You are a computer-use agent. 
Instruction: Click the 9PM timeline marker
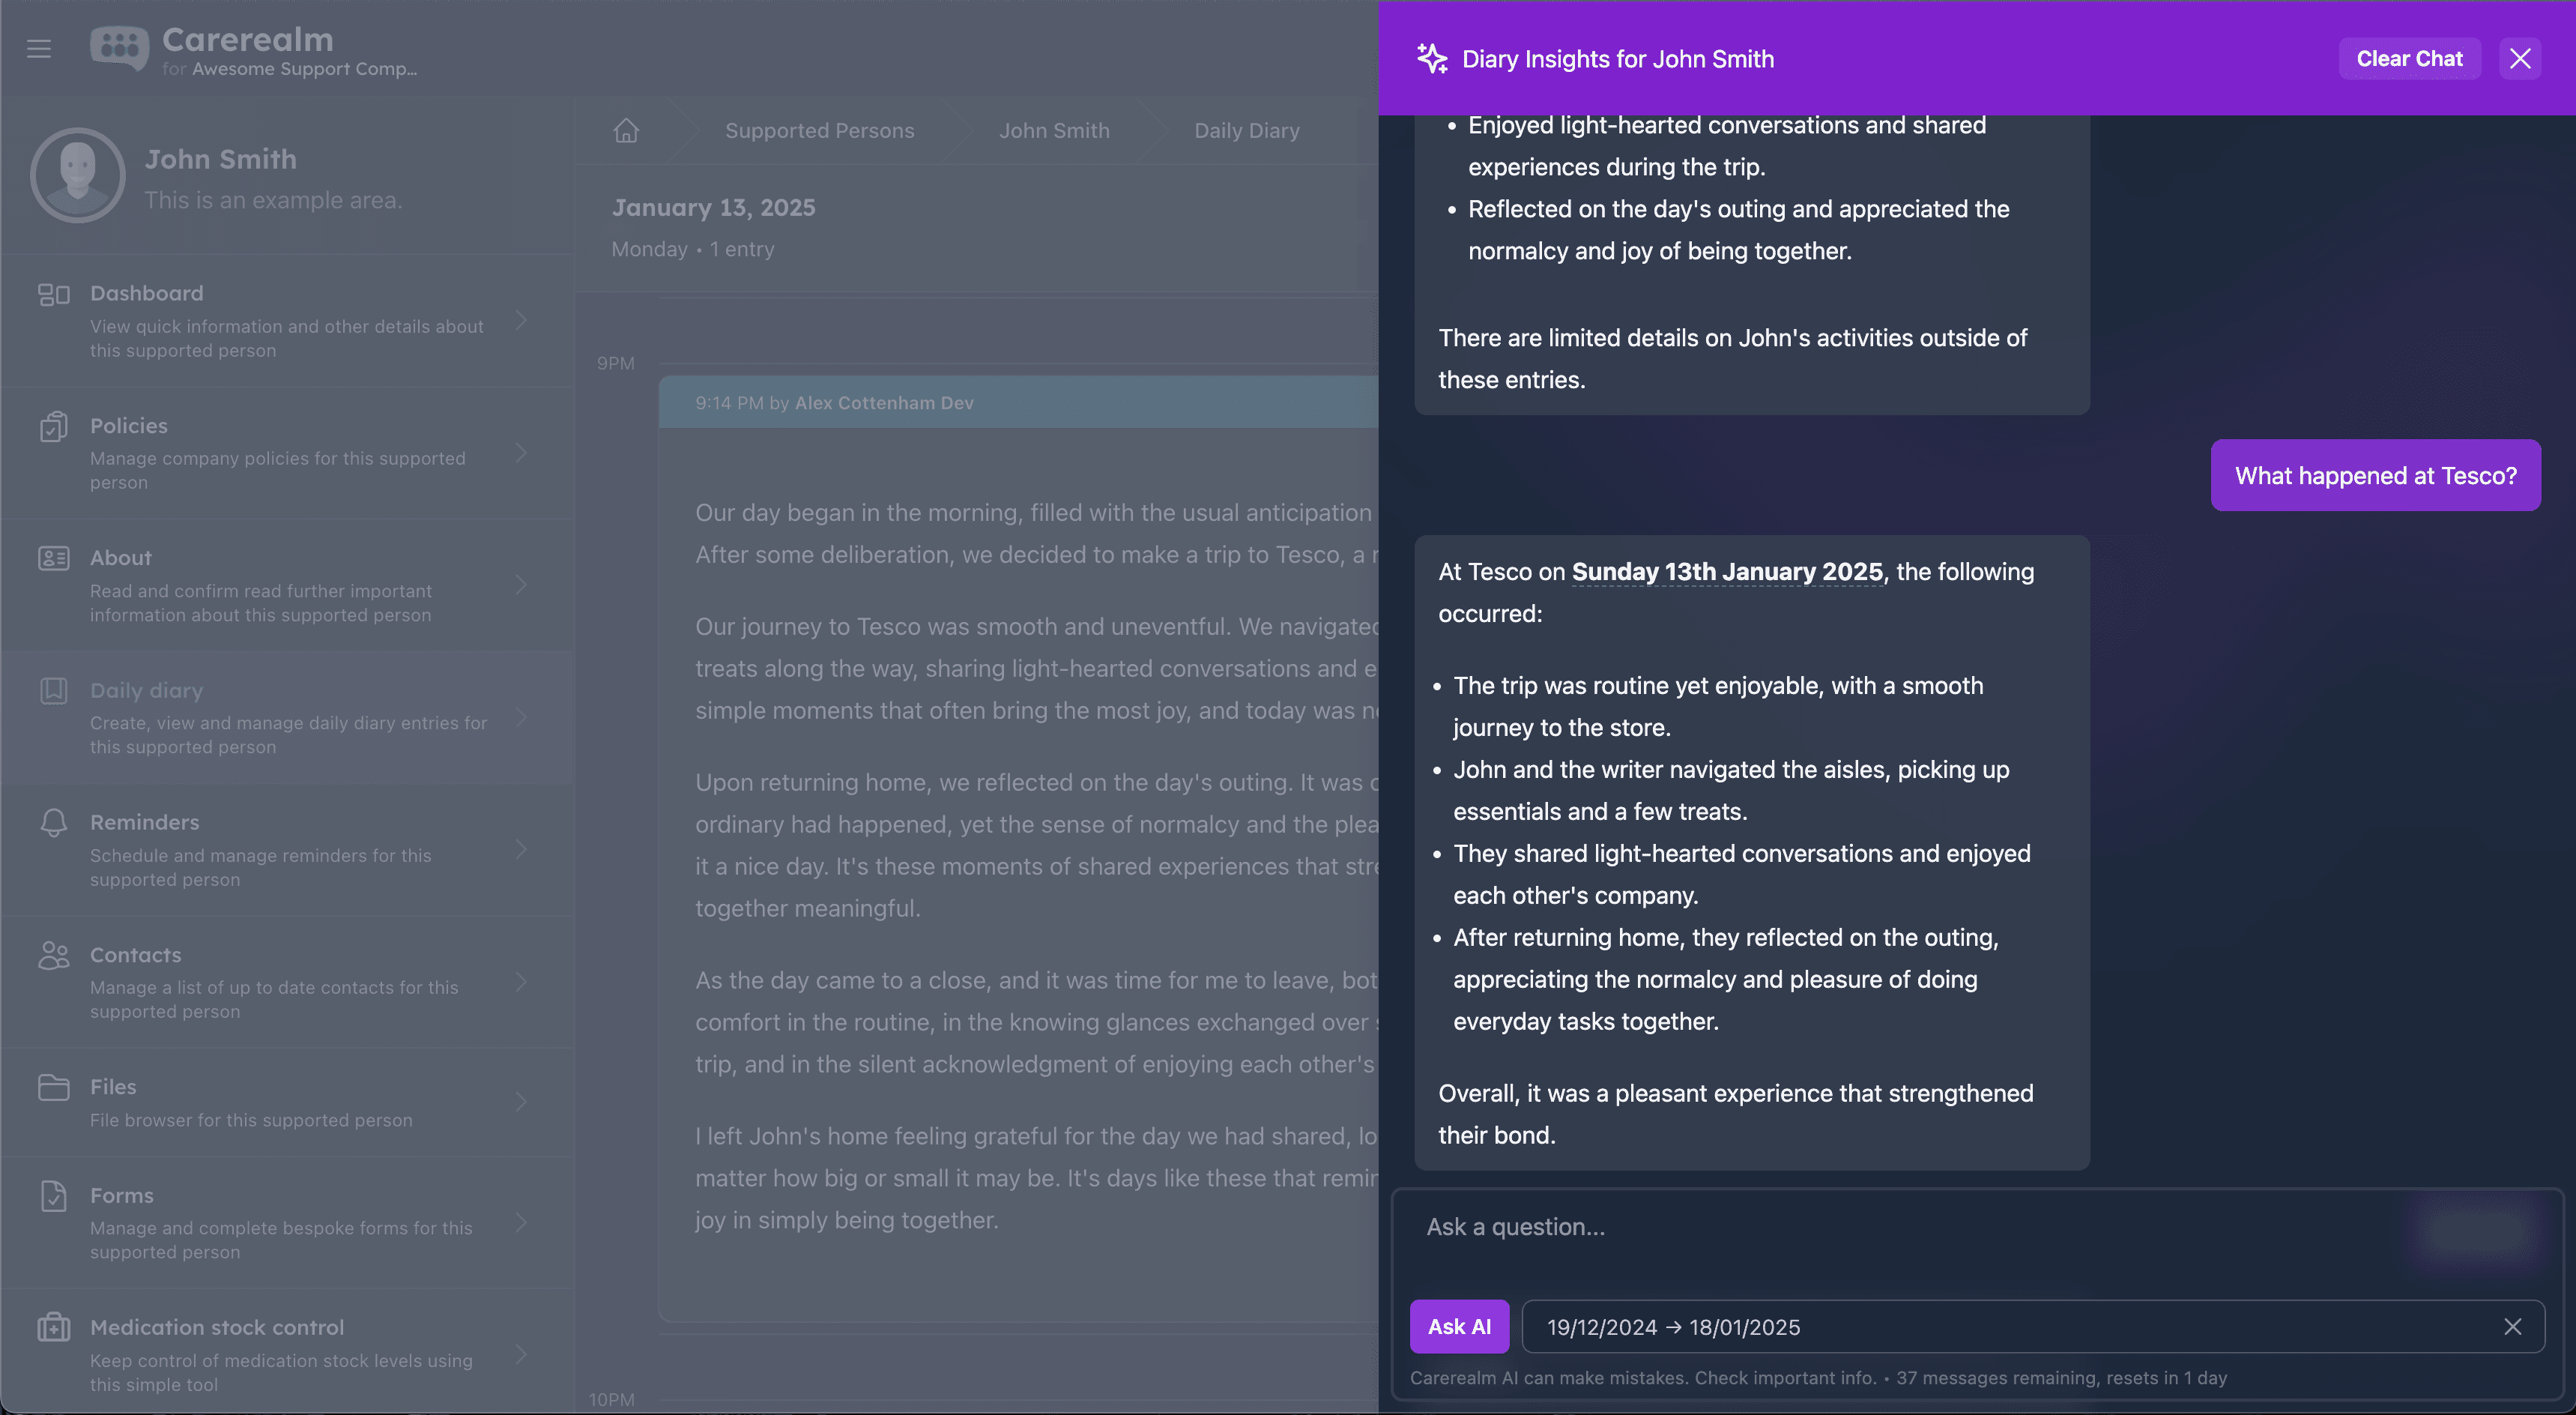(x=615, y=363)
